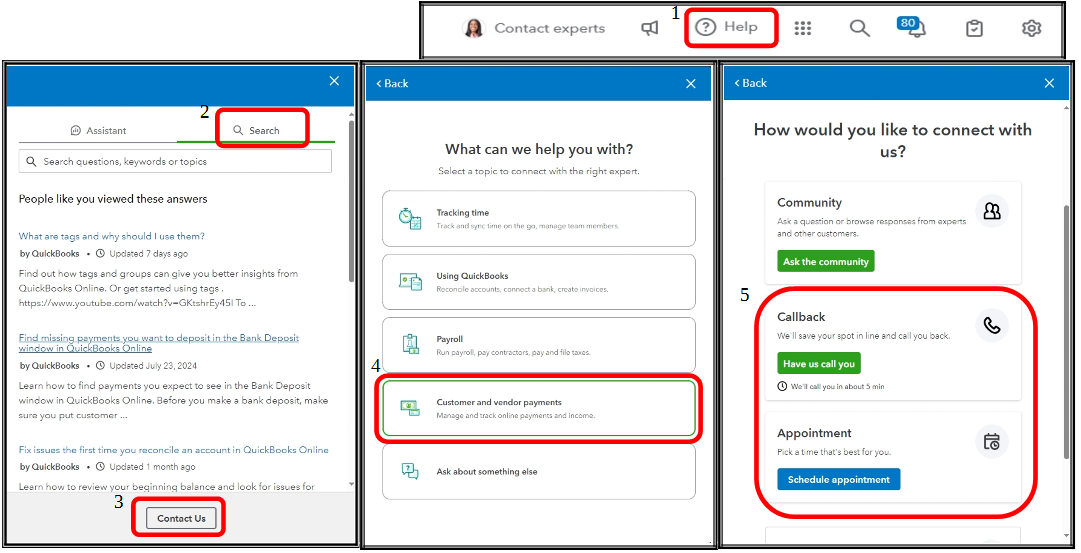Go Back from the connect options panel

coord(751,83)
